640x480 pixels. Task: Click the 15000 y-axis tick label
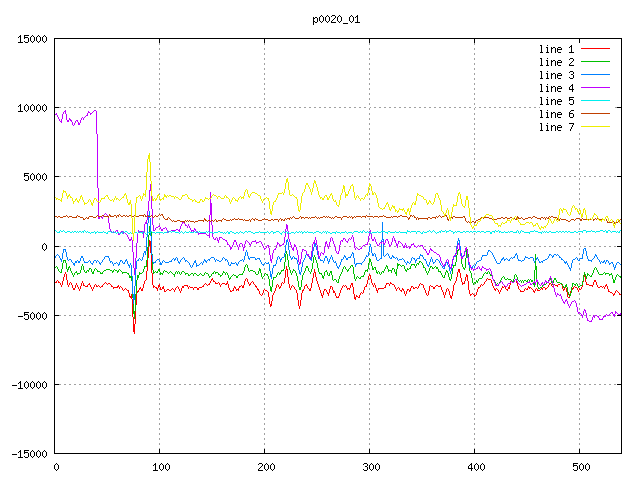(31, 39)
